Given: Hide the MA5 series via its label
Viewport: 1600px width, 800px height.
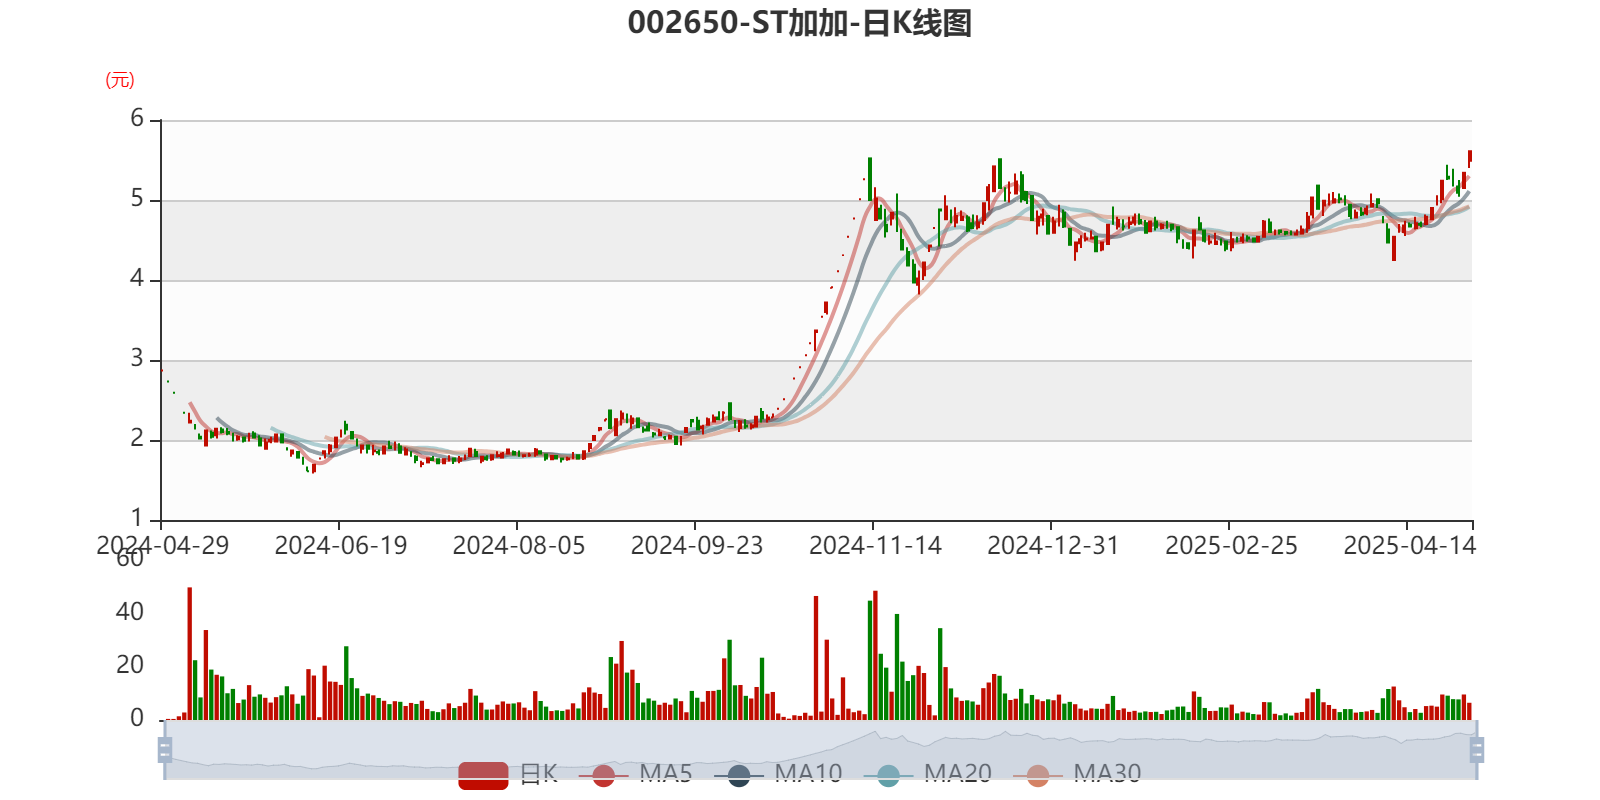Looking at the screenshot, I should [666, 773].
